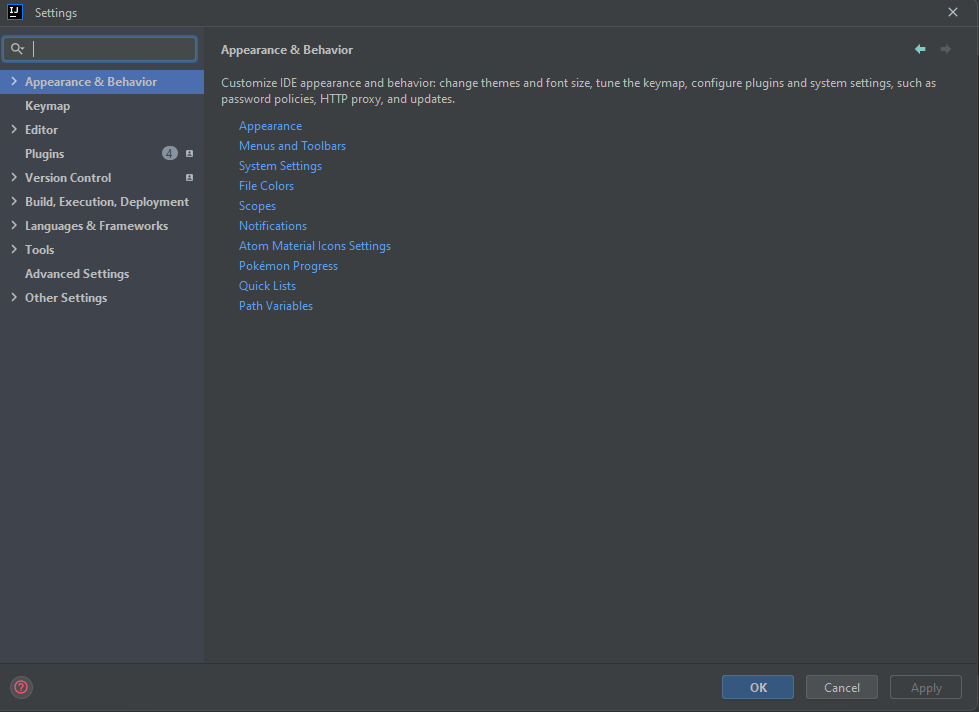This screenshot has width=979, height=712.
Task: Click the forward navigation arrow
Action: (x=945, y=49)
